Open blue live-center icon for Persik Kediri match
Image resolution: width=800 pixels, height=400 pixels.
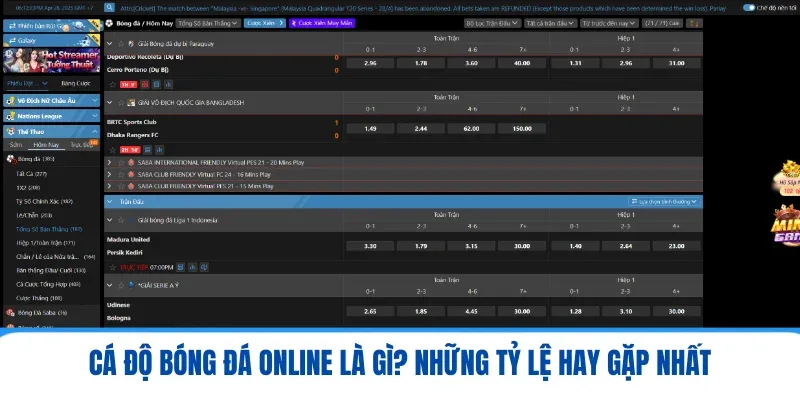[x=181, y=267]
